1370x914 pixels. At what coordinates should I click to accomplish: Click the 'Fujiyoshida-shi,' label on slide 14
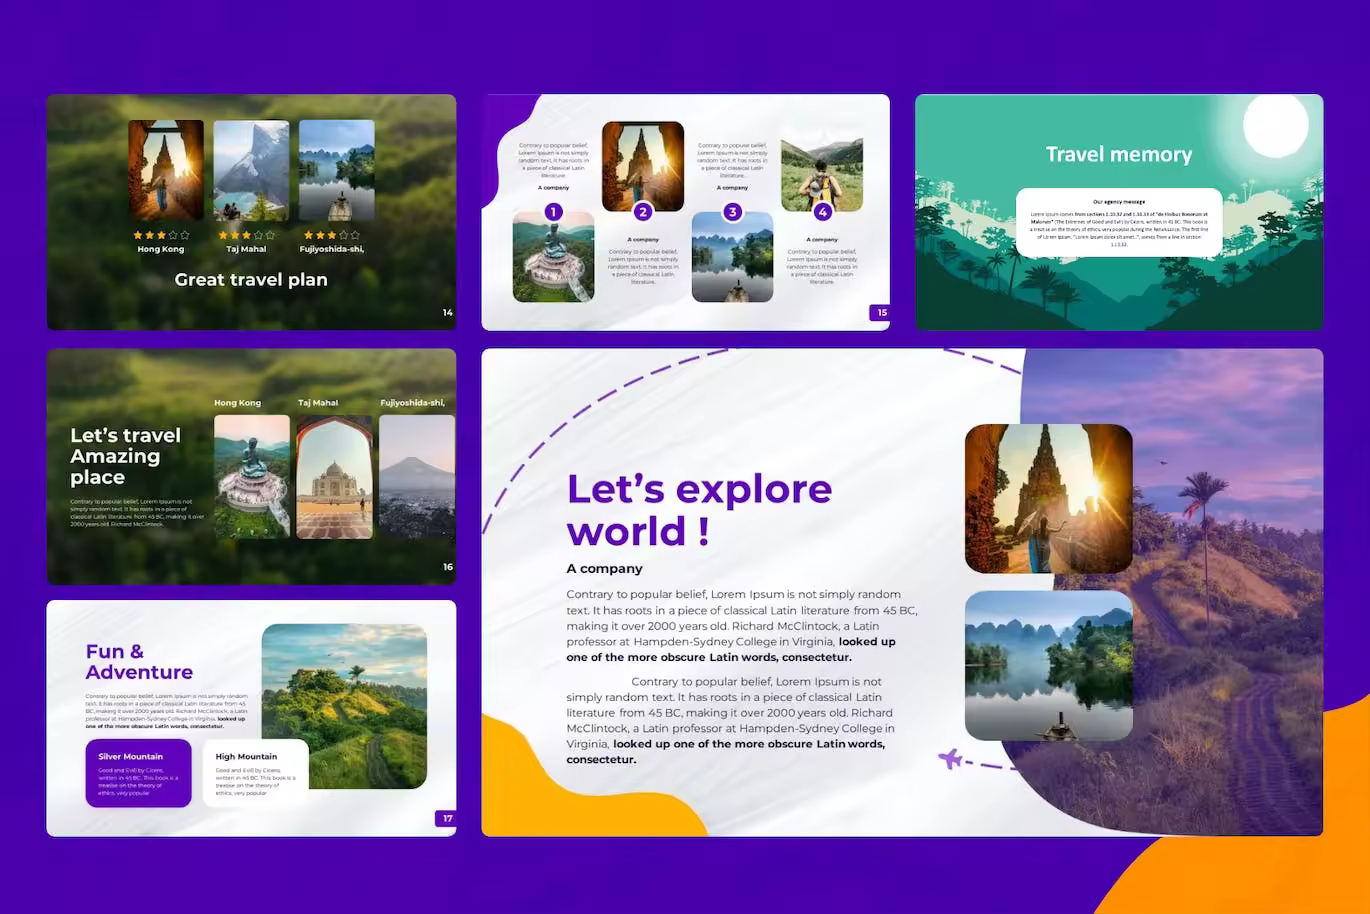(x=332, y=249)
